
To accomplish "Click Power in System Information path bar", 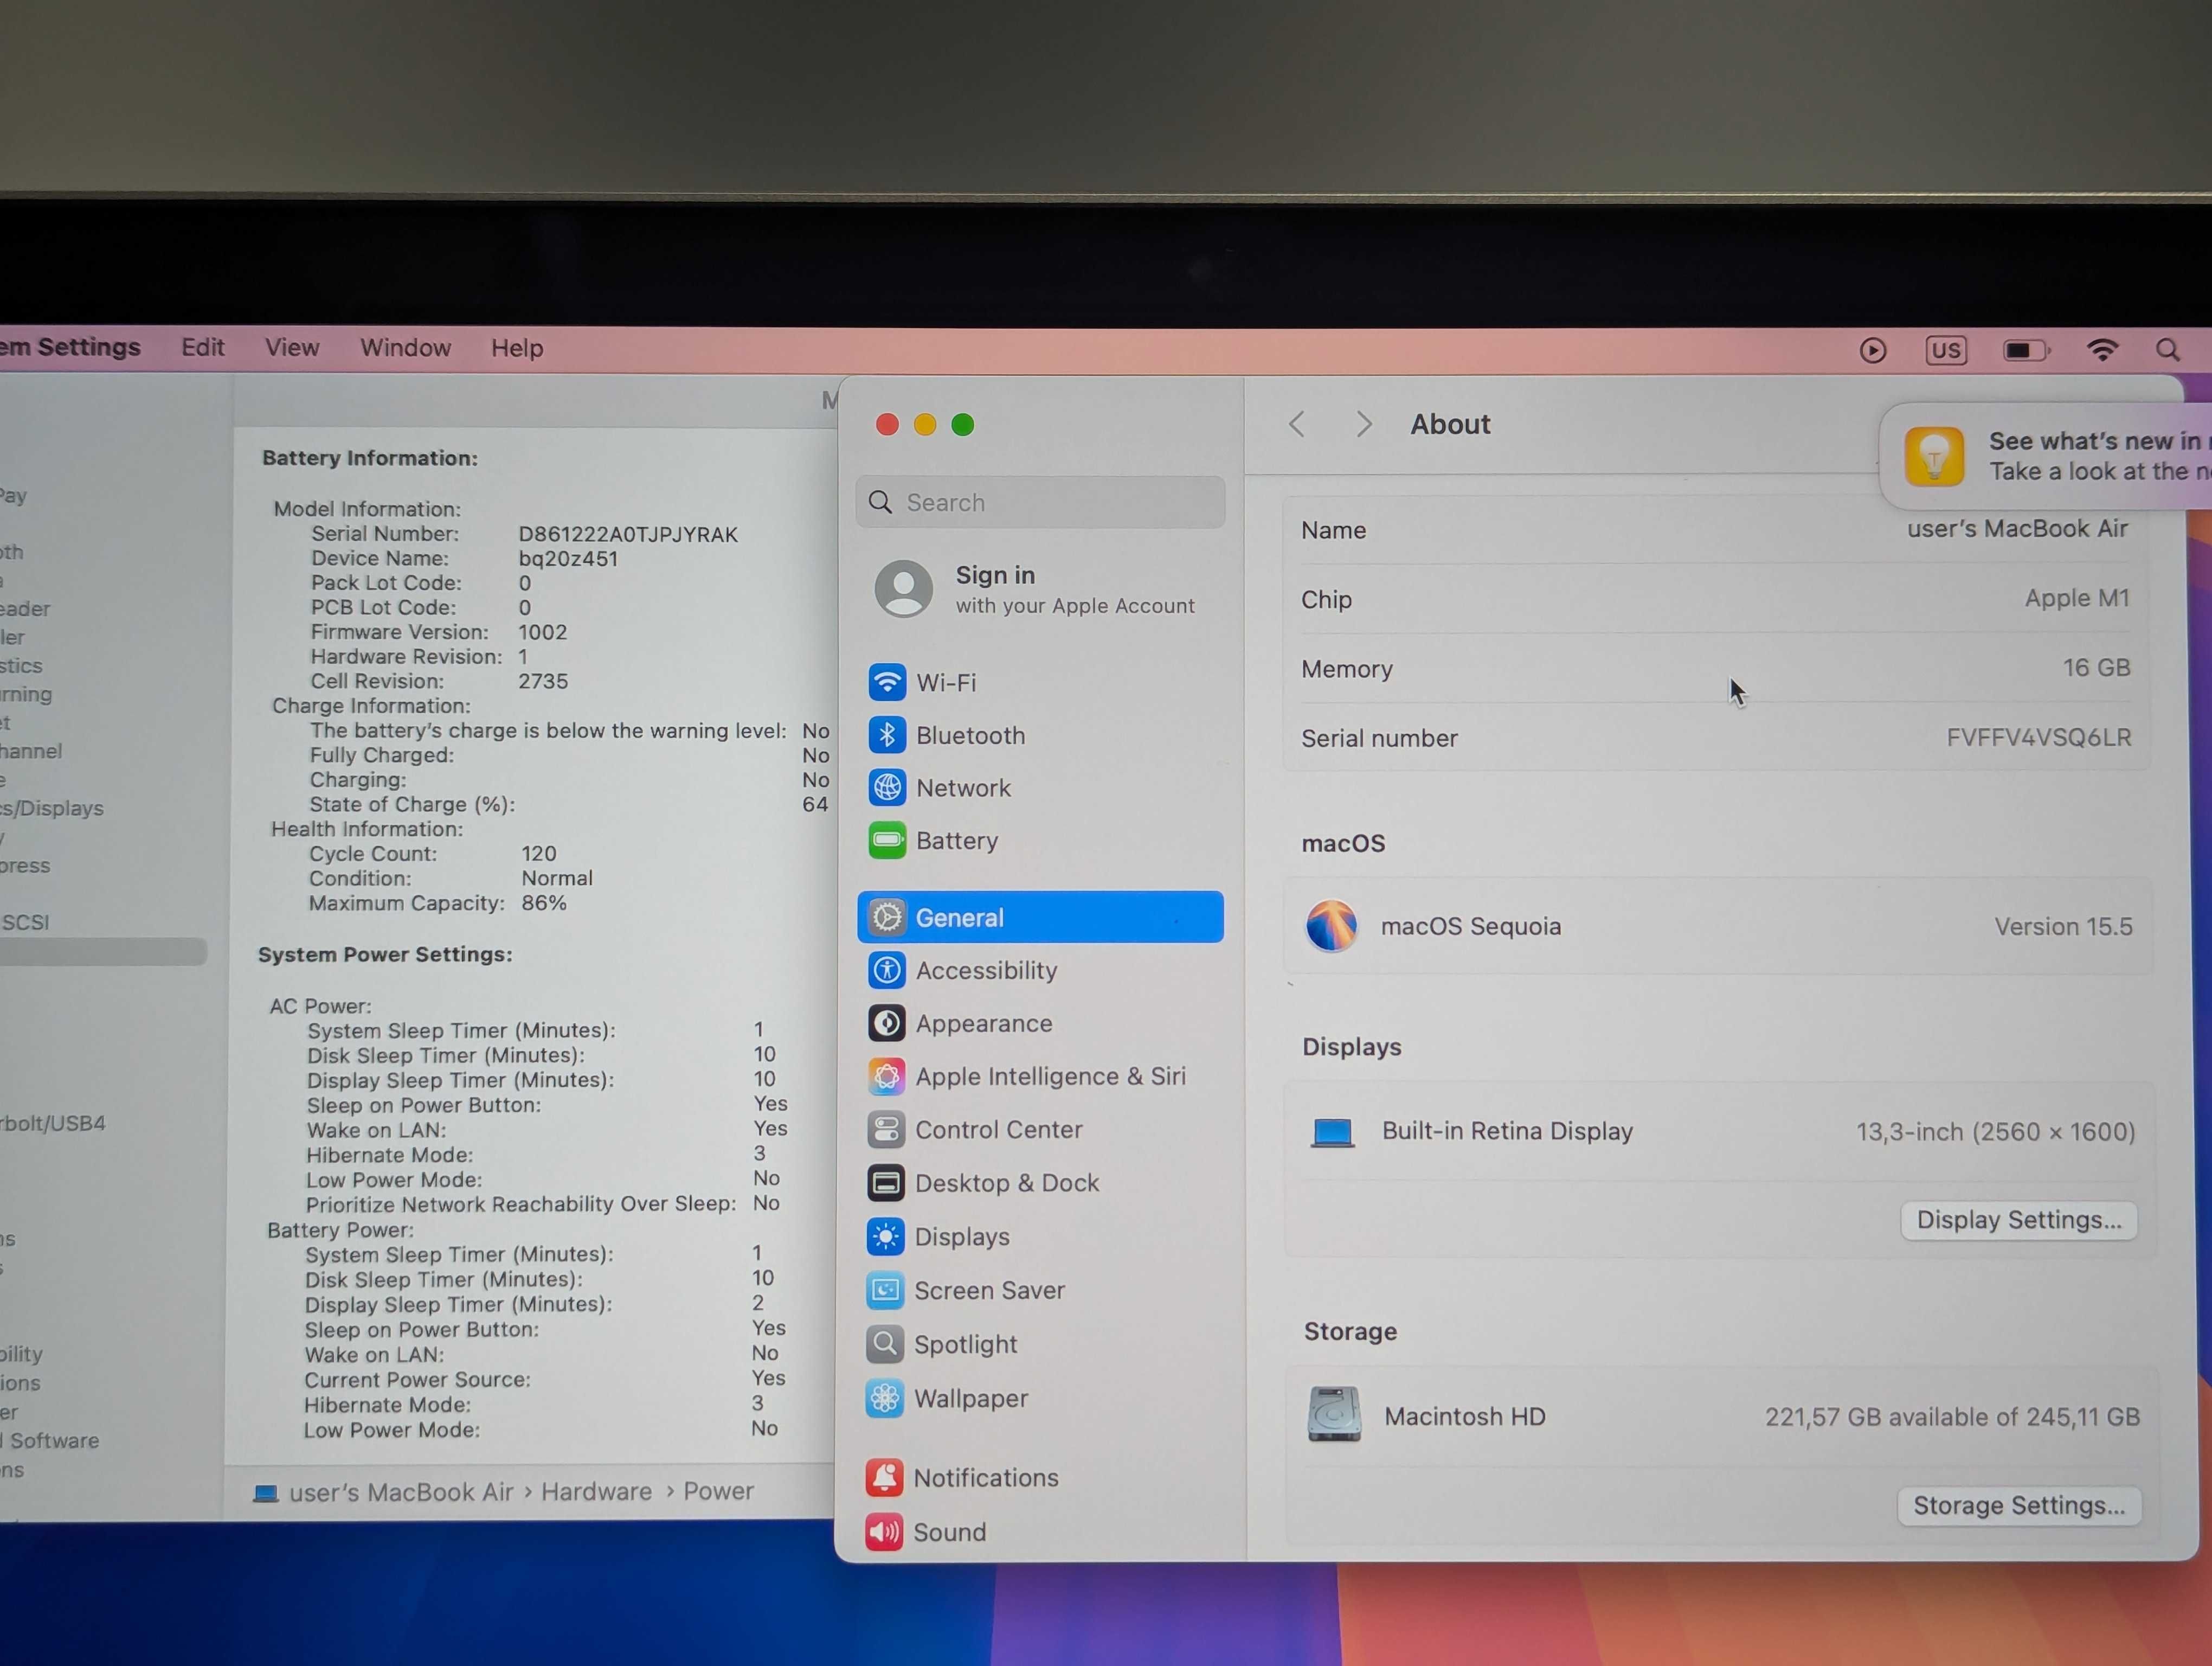I will click(x=718, y=1491).
